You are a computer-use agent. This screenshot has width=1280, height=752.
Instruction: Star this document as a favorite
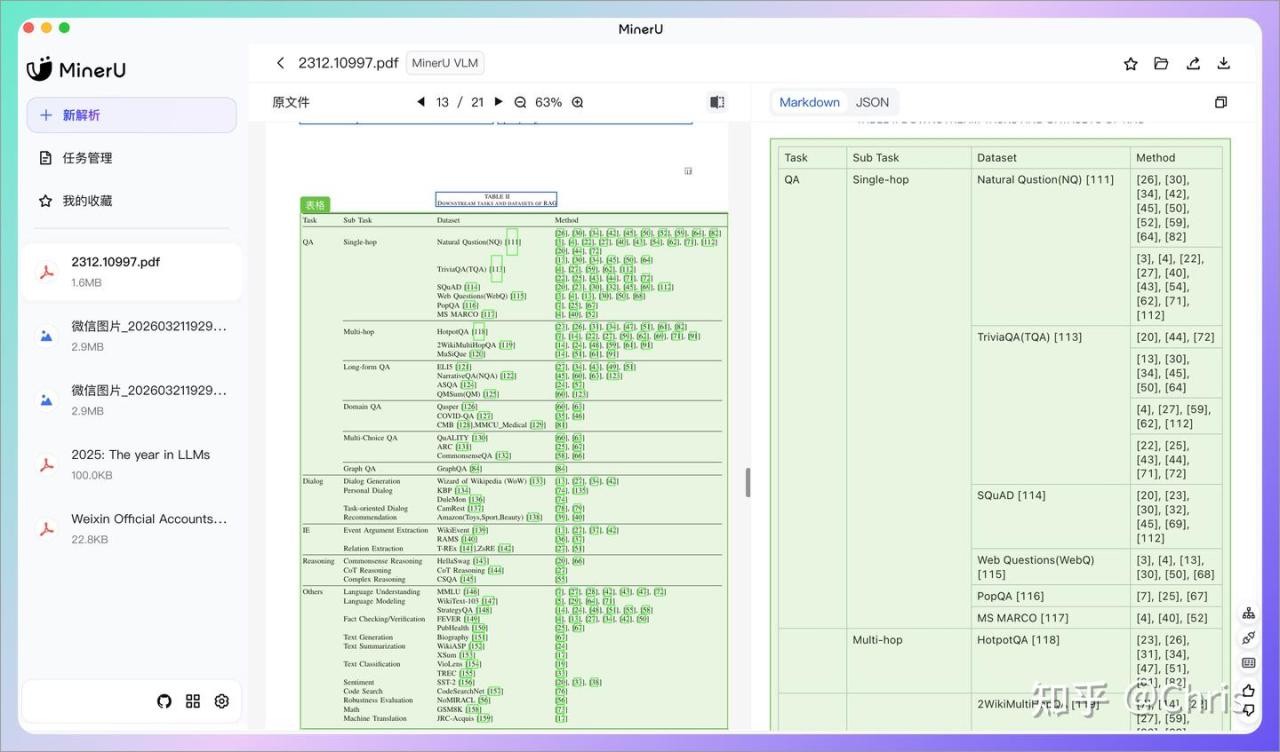[1131, 64]
